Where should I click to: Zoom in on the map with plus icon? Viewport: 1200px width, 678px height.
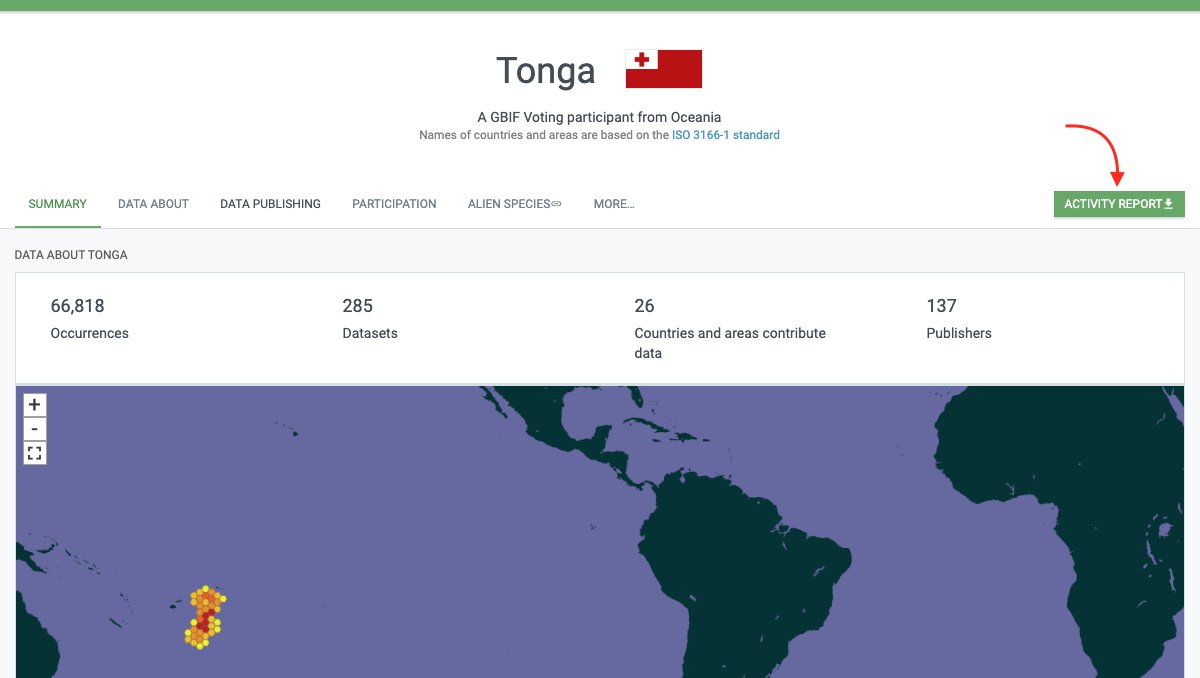(34, 404)
